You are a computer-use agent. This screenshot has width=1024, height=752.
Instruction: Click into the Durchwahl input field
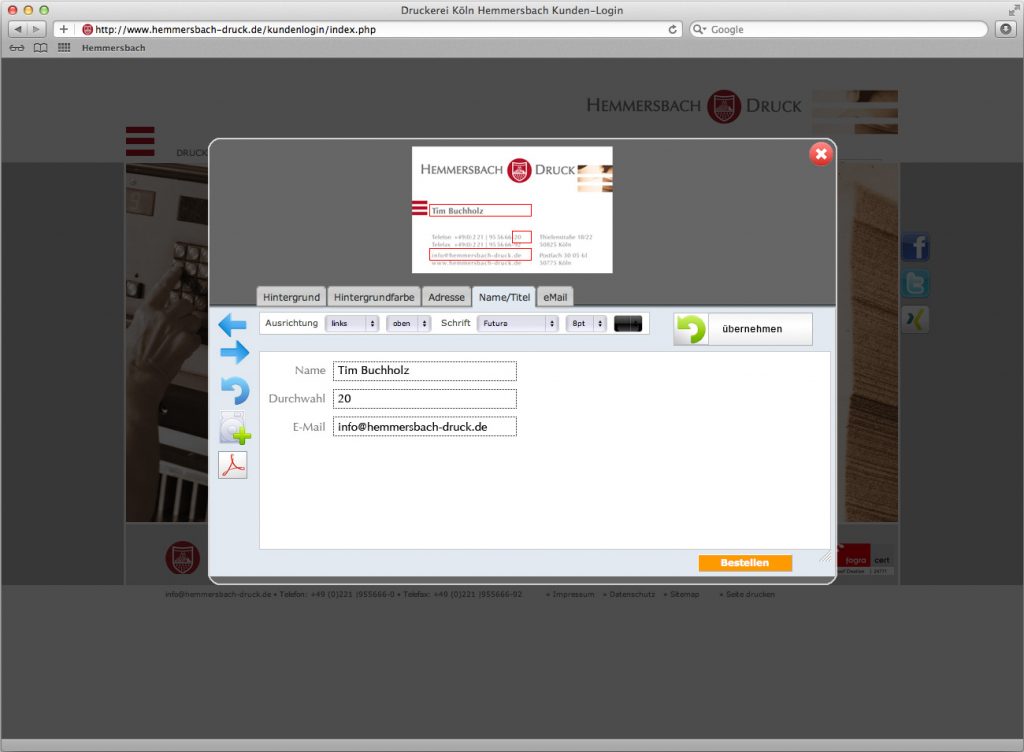click(x=424, y=398)
